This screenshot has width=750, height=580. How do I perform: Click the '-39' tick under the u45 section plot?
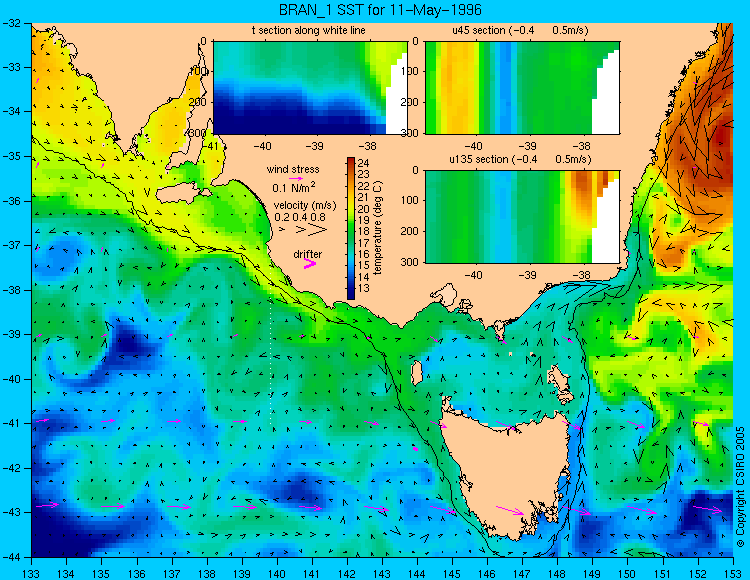click(528, 146)
